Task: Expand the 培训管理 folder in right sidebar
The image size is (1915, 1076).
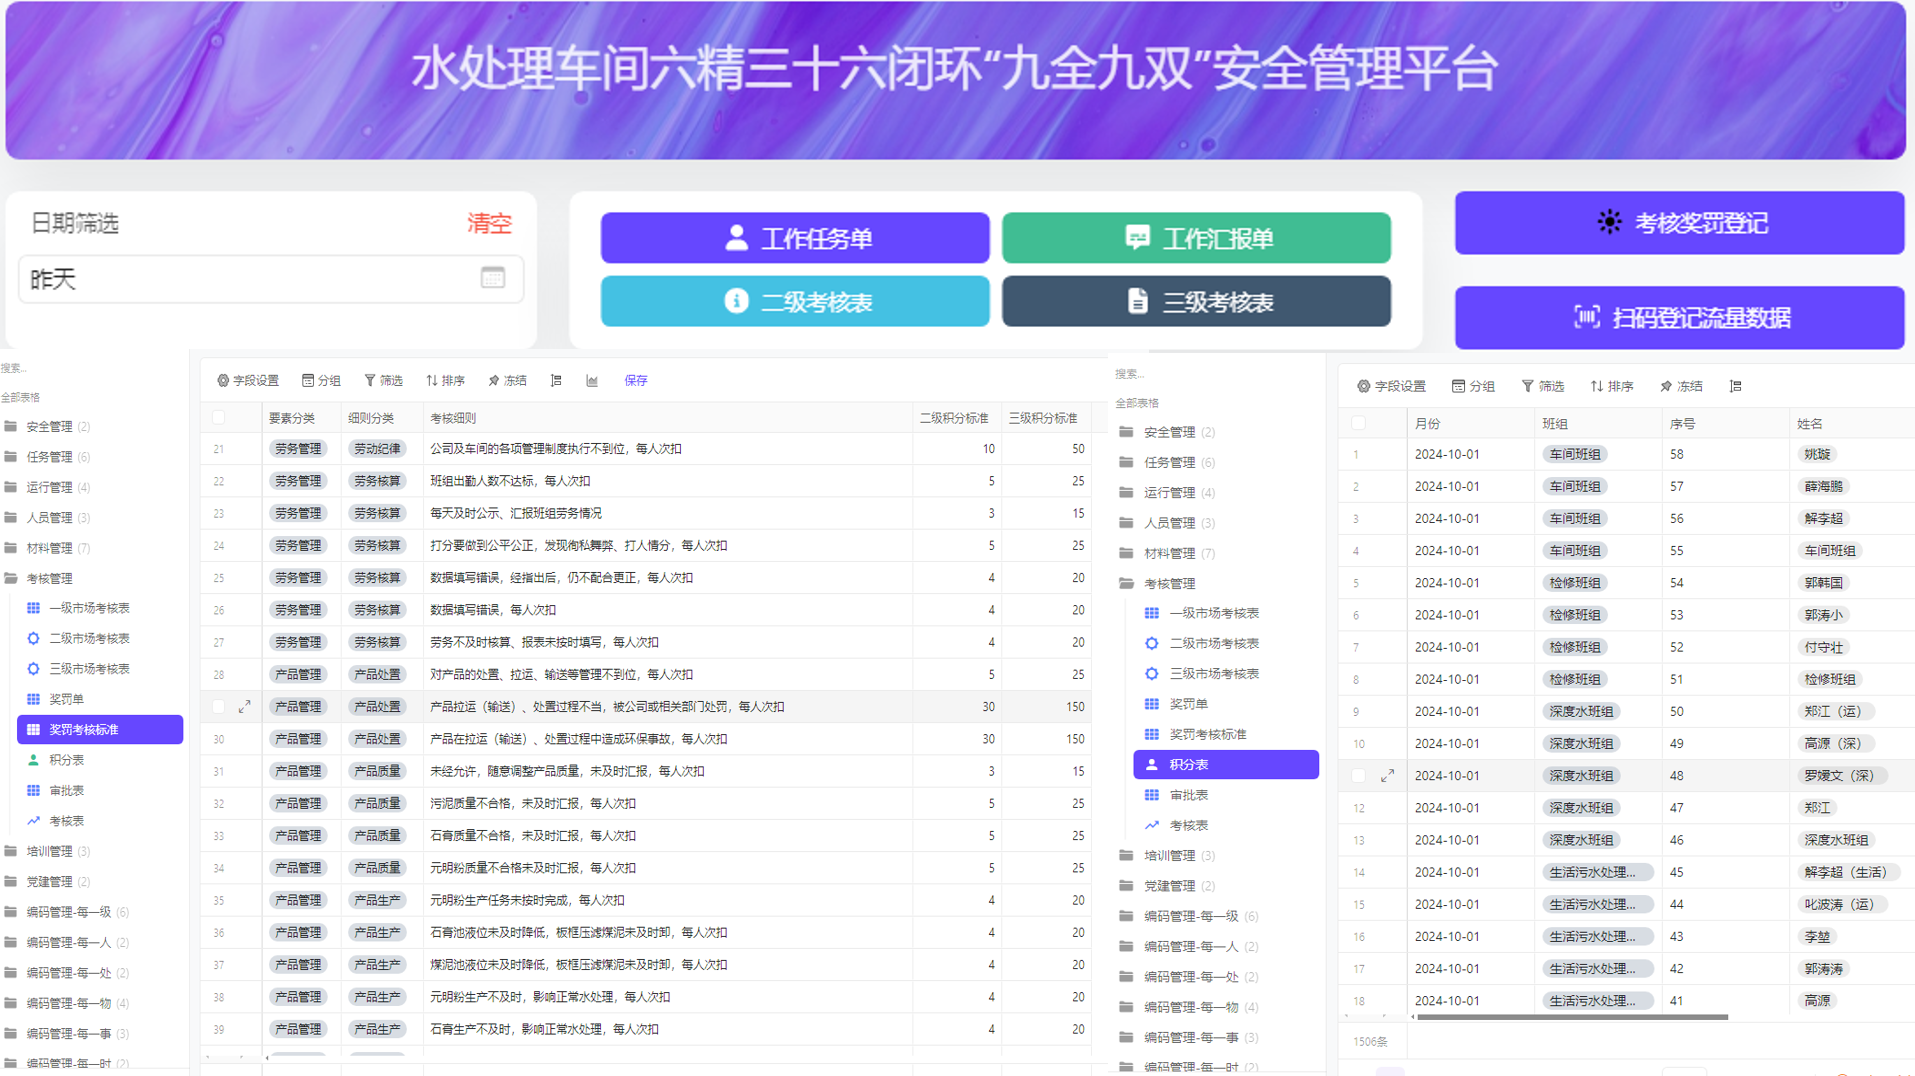Action: tap(1168, 855)
